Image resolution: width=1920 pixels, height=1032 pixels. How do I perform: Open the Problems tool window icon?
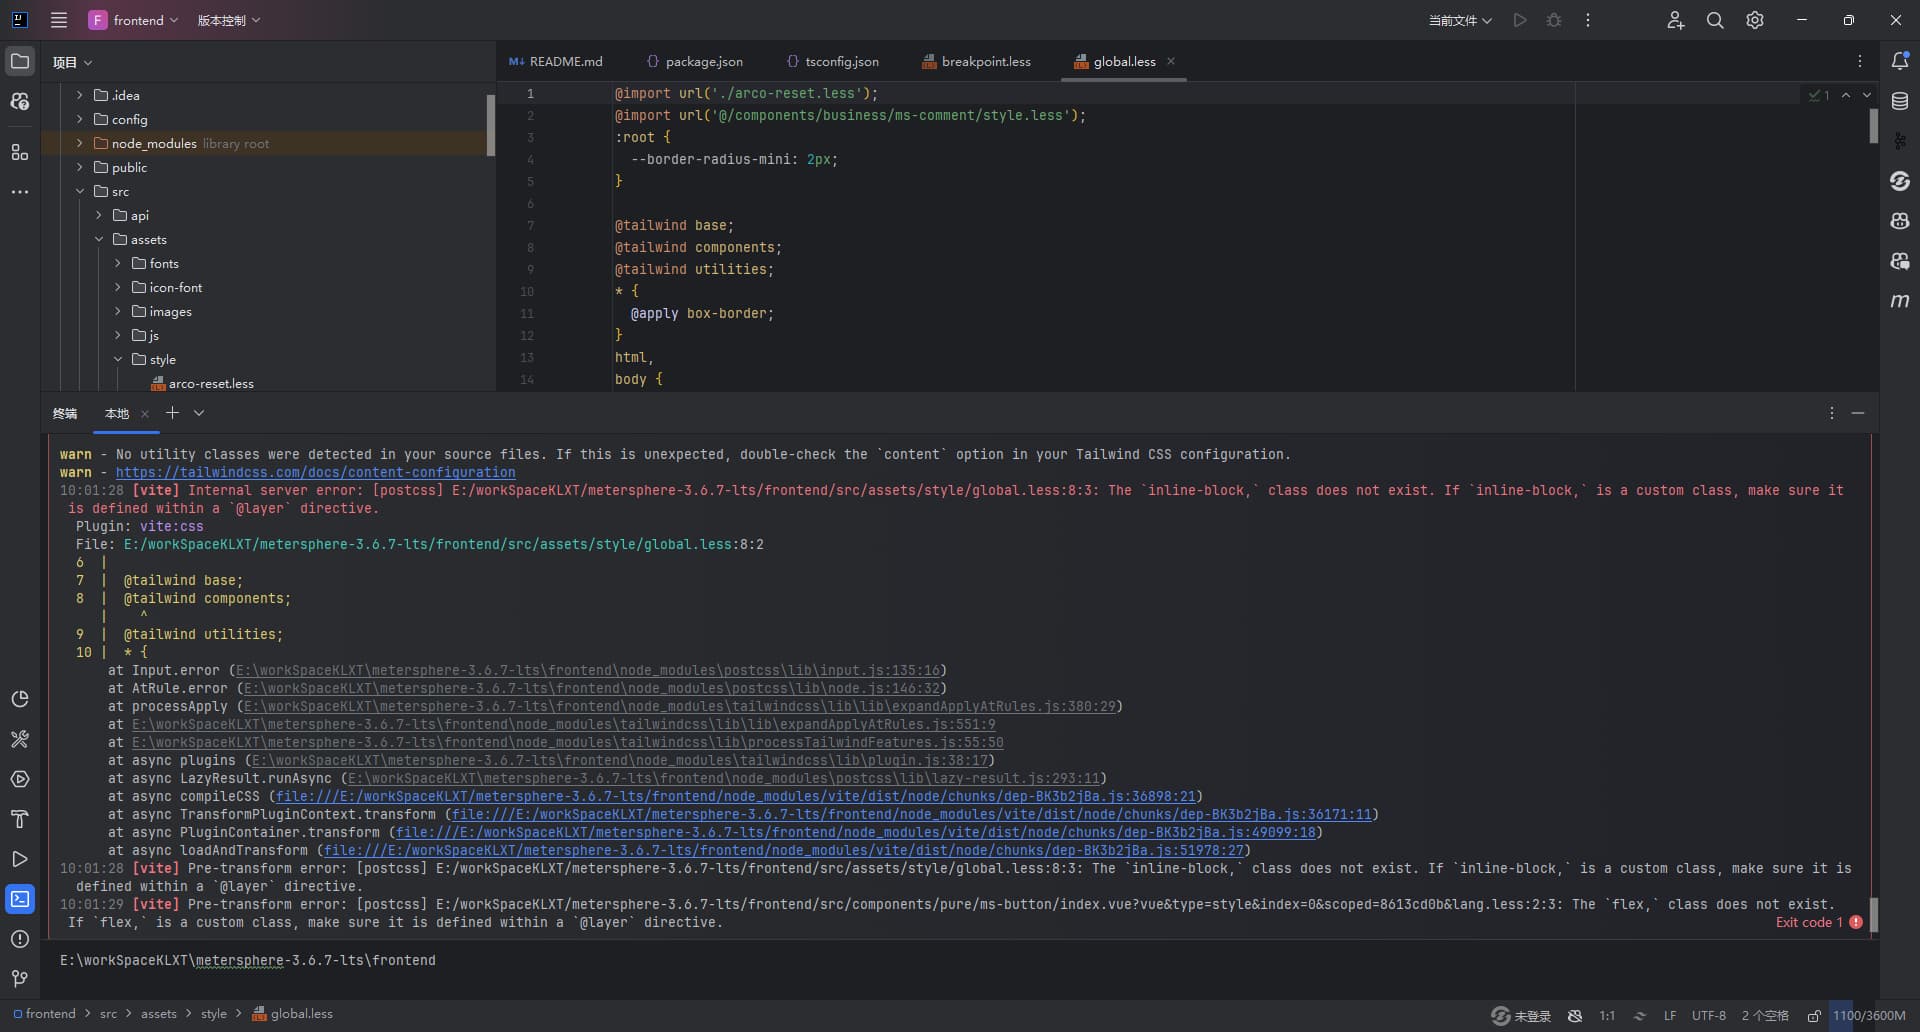[20, 939]
